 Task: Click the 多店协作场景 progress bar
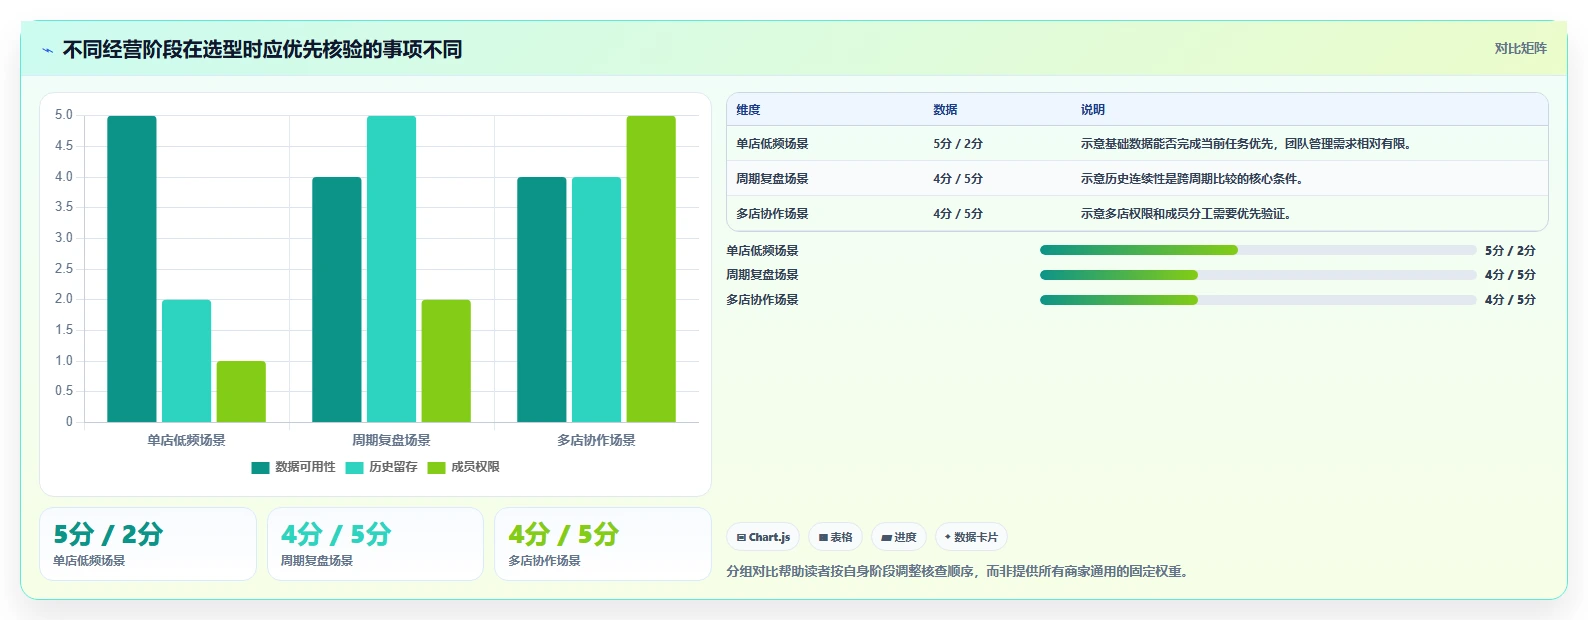point(1258,300)
